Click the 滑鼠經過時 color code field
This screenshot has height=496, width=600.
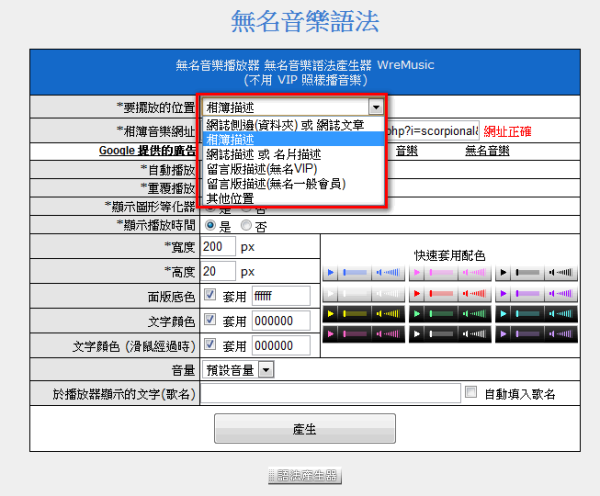coord(281,346)
